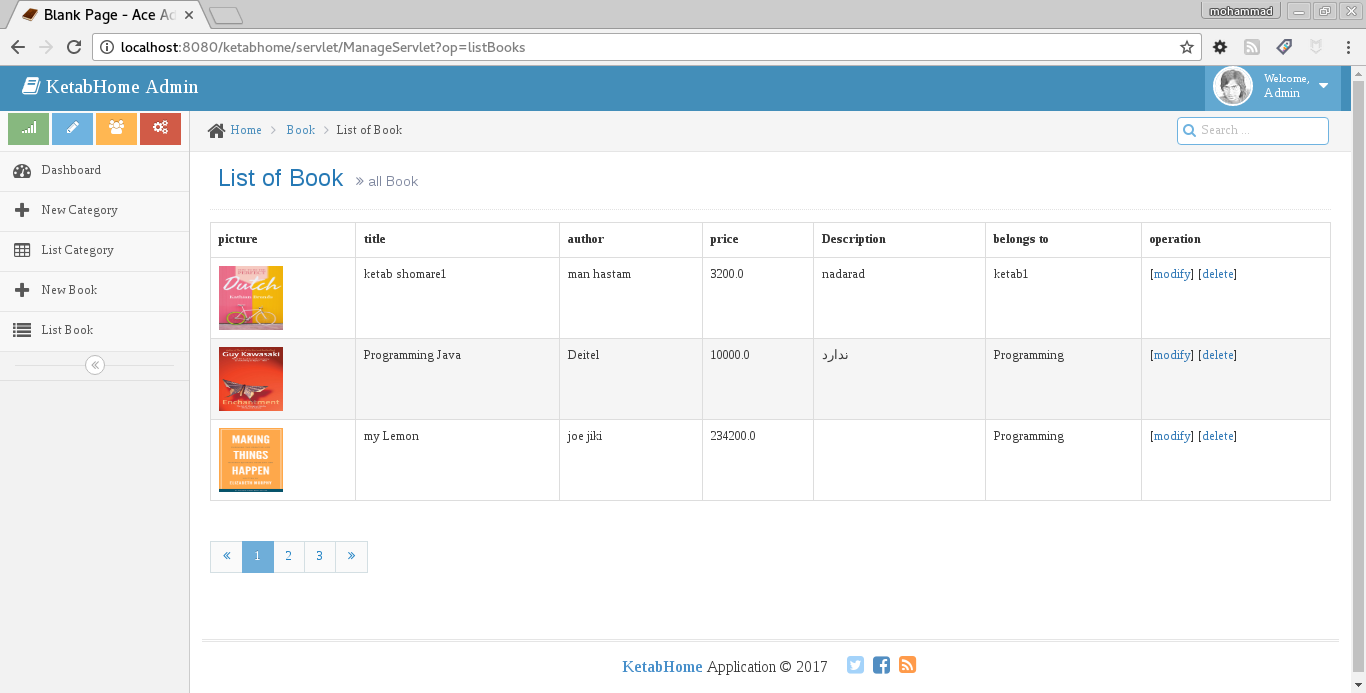This screenshot has width=1366, height=693.
Task: Go to next page in pagination
Action: click(x=352, y=557)
